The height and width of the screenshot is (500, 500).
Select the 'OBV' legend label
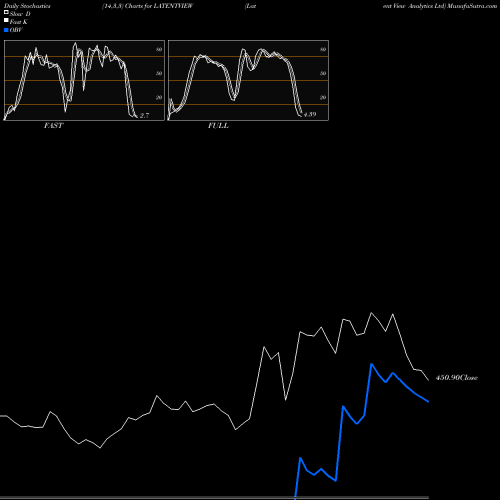(16, 30)
